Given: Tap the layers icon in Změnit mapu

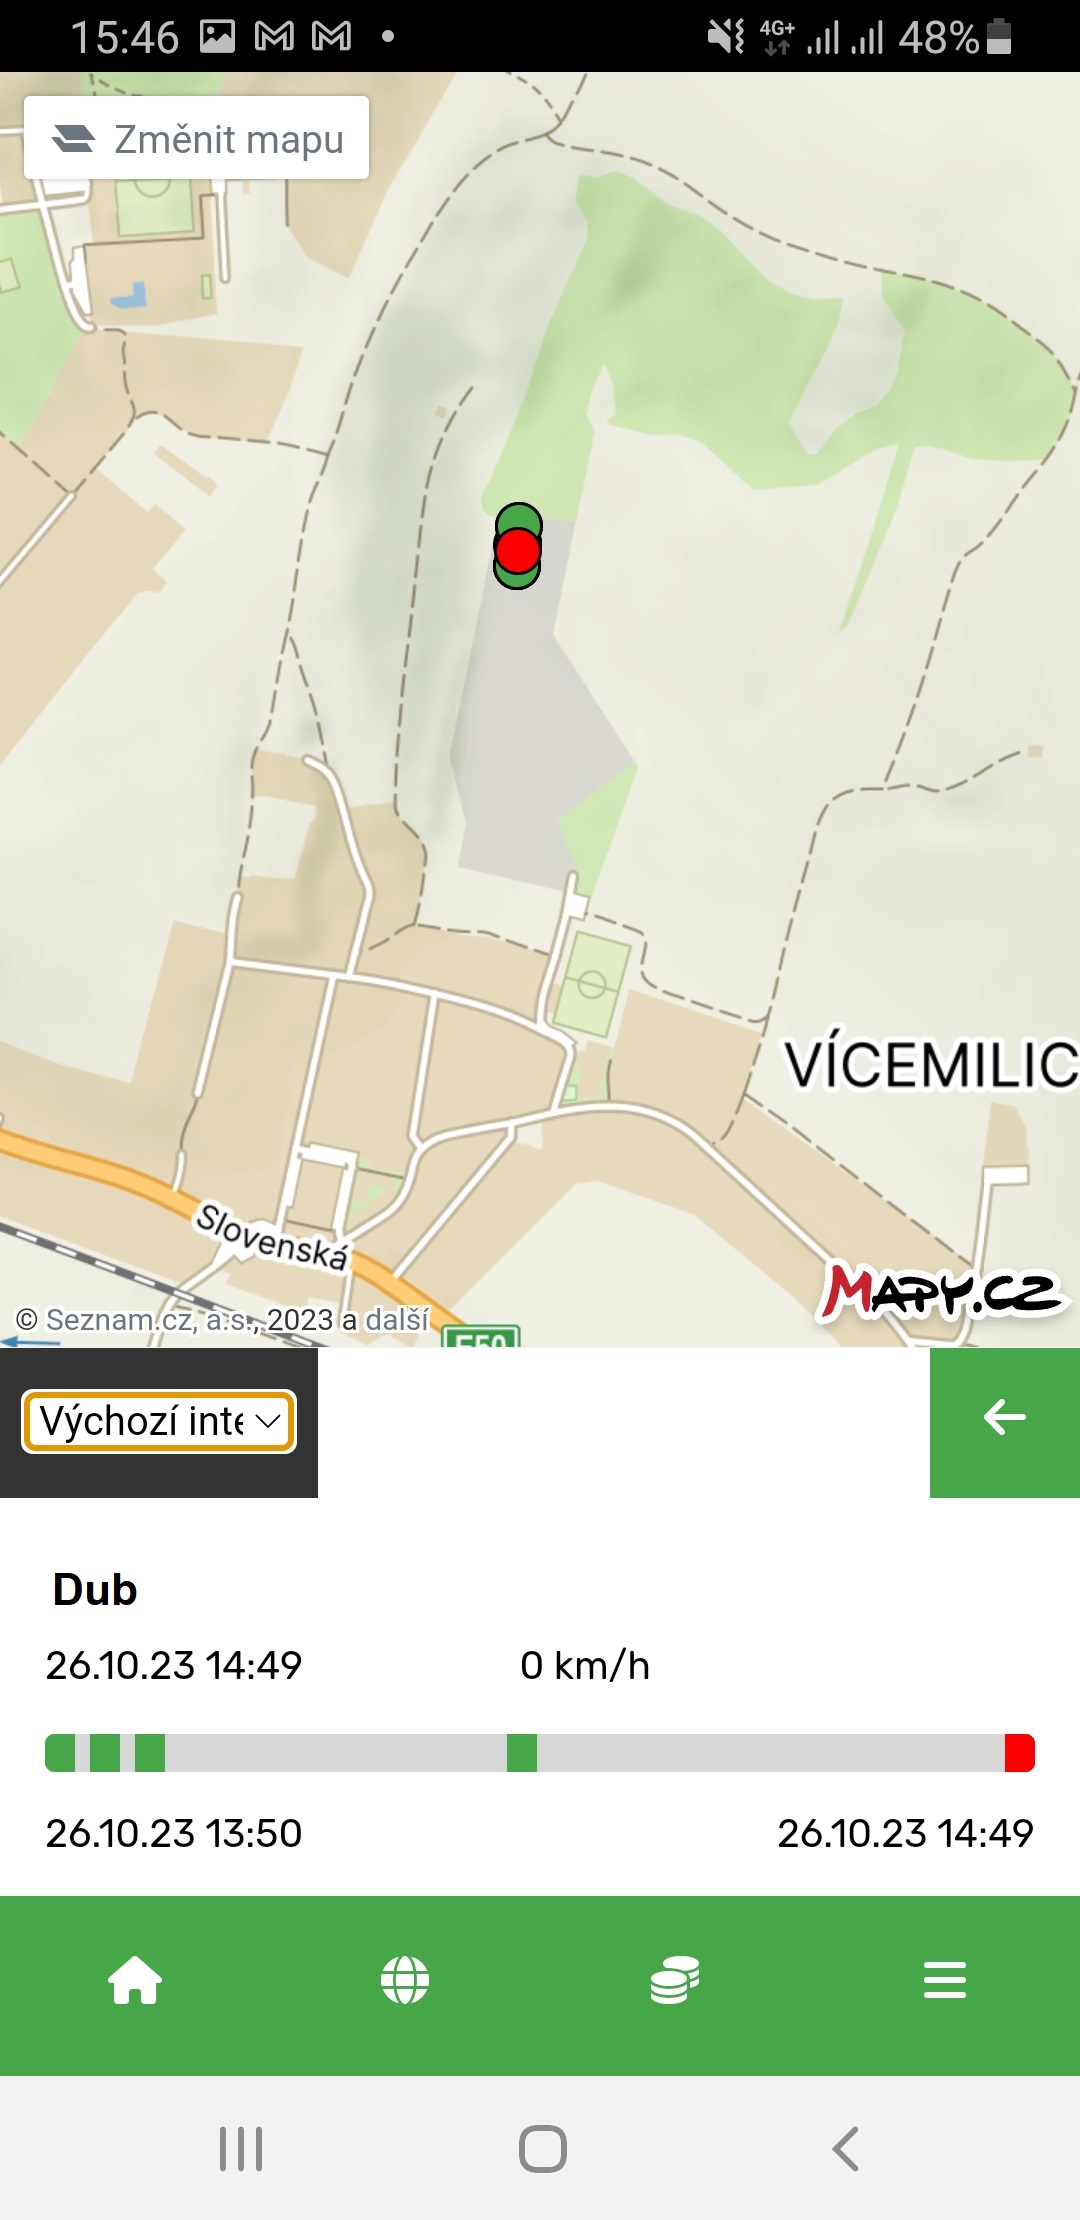Looking at the screenshot, I should pos(73,139).
